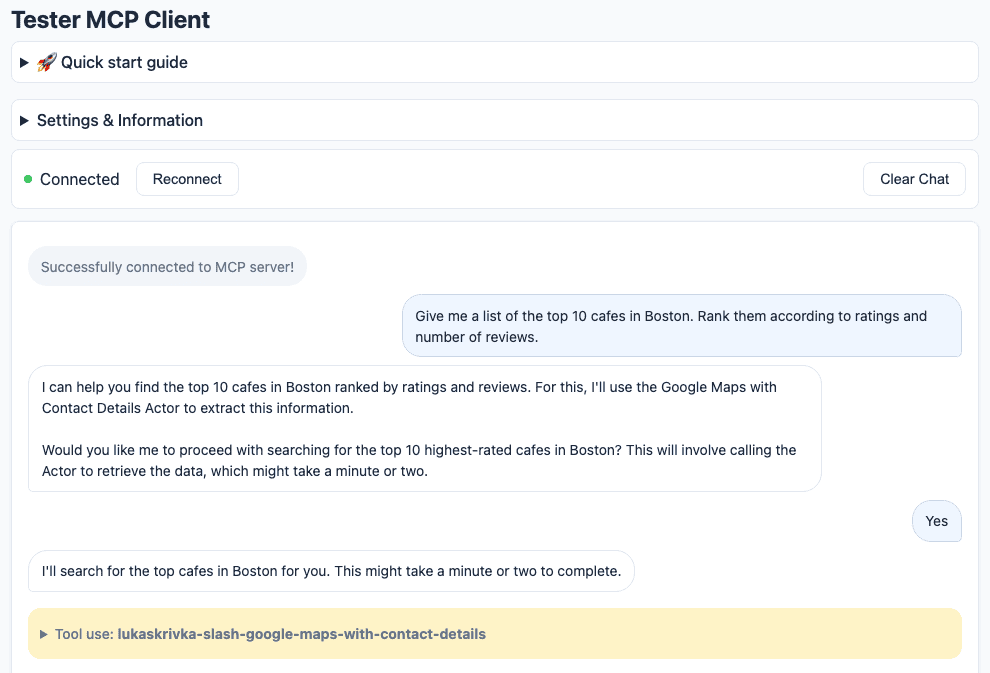Click the green connected status dot
Image resolution: width=990 pixels, height=673 pixels.
pyautogui.click(x=27, y=179)
